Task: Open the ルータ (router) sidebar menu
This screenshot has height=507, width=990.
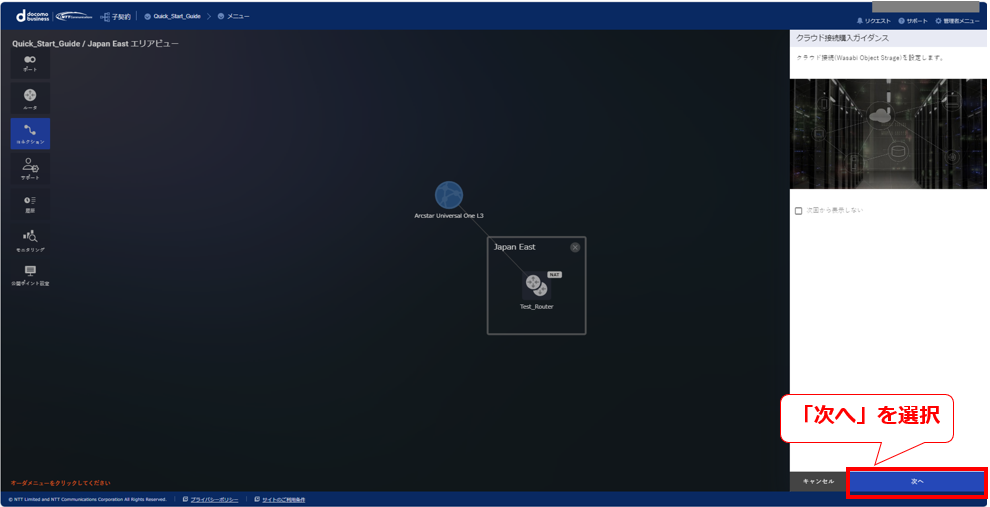Action: [30, 99]
